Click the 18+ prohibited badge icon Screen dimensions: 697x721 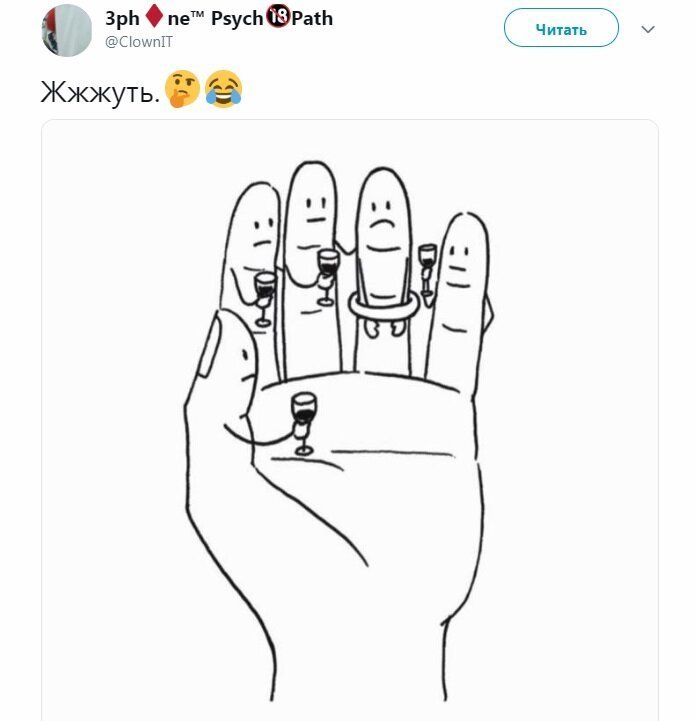278,17
